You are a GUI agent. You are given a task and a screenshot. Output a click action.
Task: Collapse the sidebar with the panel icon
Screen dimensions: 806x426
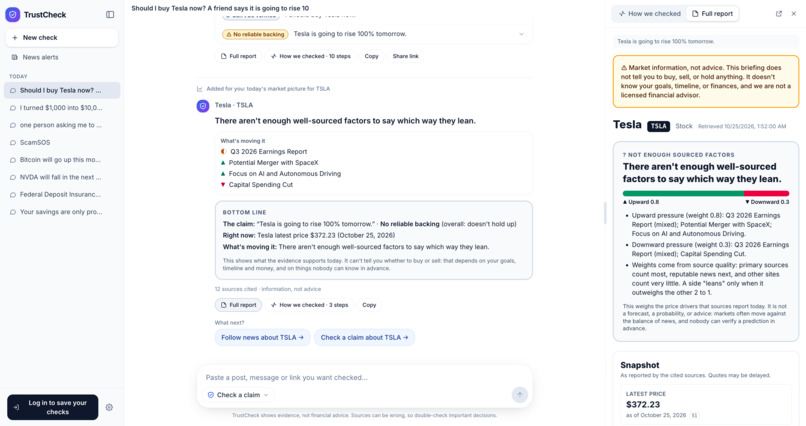(x=110, y=14)
